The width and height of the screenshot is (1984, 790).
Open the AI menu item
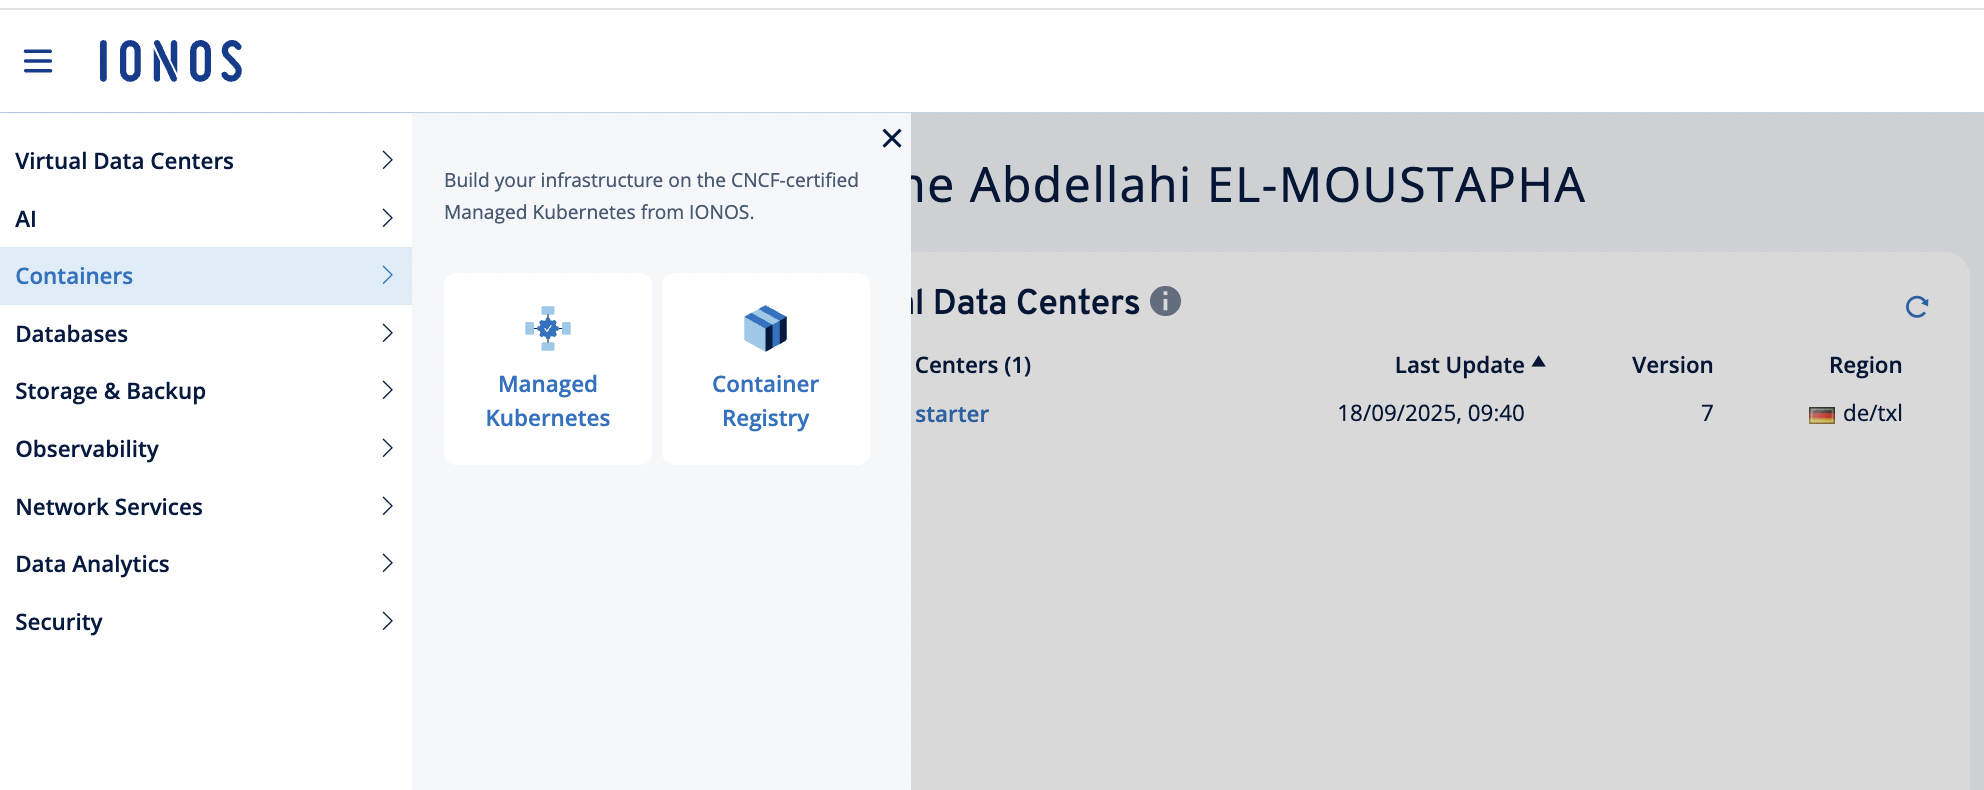[x=26, y=218]
